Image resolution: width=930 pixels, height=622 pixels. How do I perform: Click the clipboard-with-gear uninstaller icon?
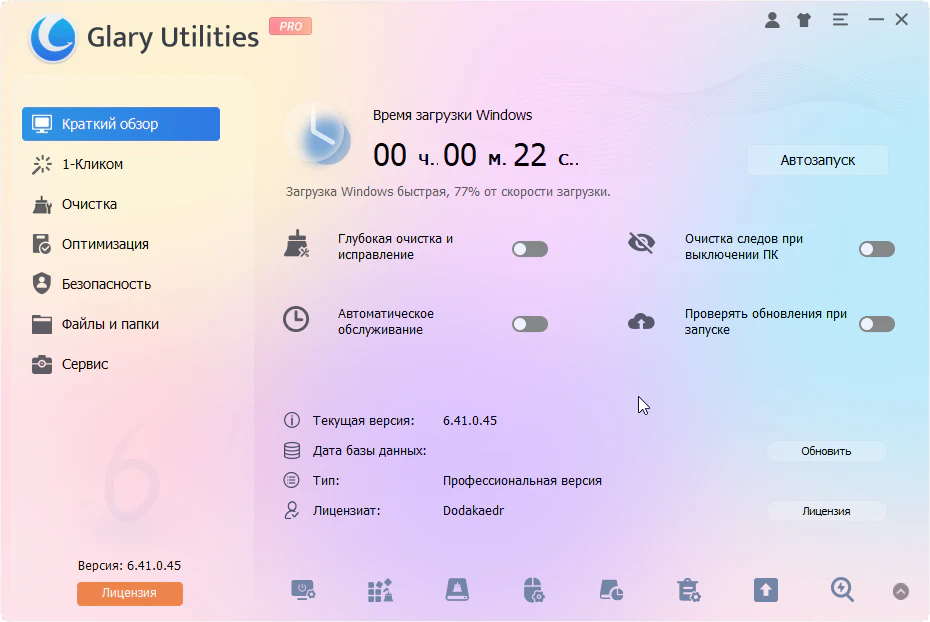tap(688, 590)
